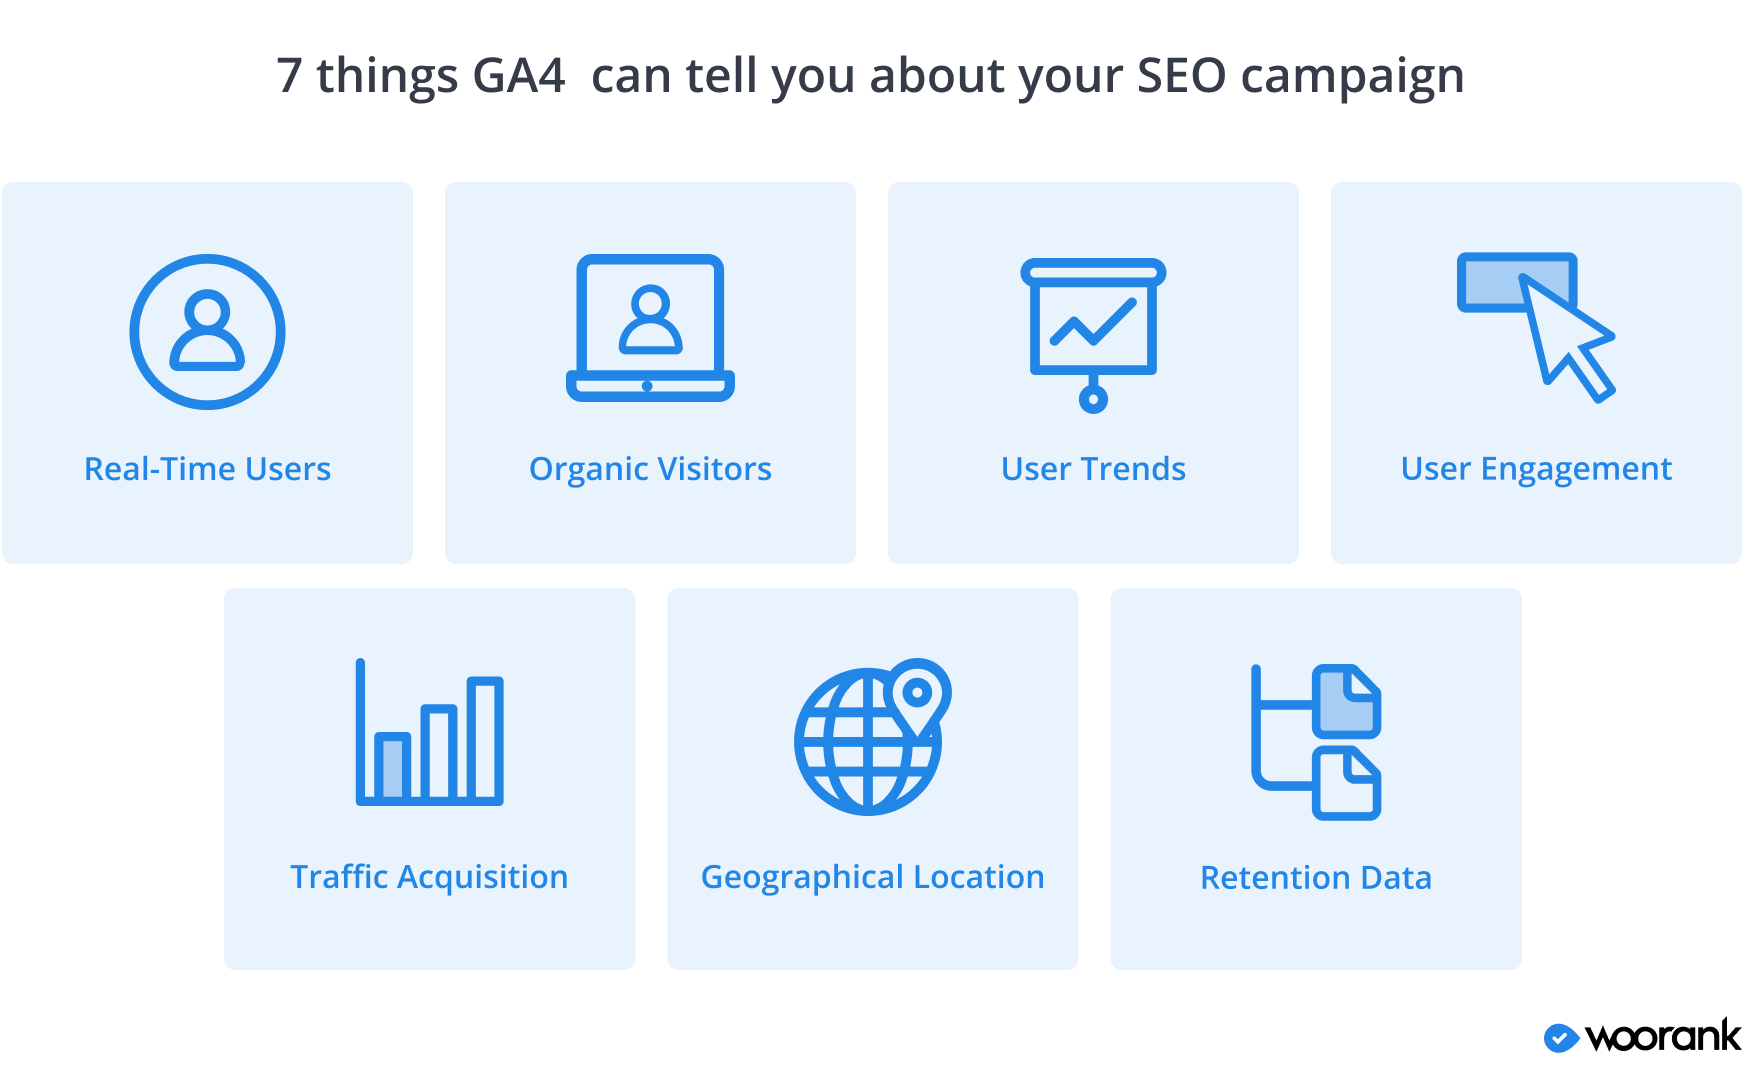Select the Organic Visitors label
Viewport: 1744px width, 1090px height.
tap(650, 469)
